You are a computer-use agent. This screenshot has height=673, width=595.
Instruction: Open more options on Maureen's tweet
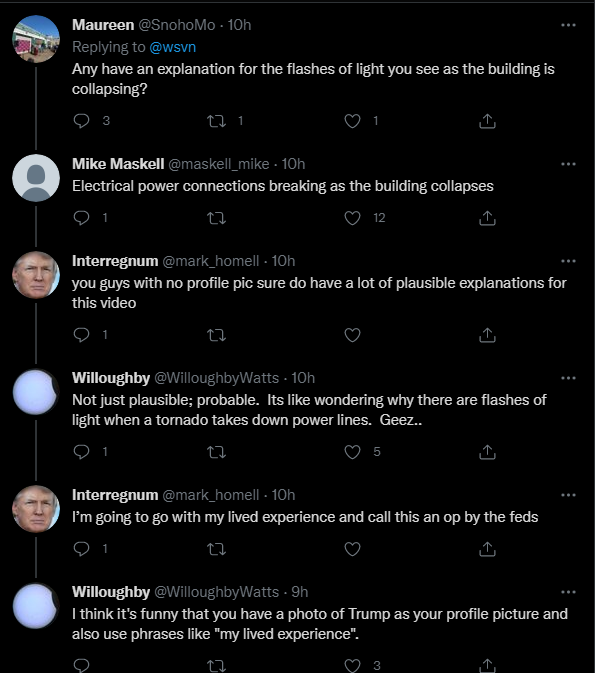(x=568, y=25)
